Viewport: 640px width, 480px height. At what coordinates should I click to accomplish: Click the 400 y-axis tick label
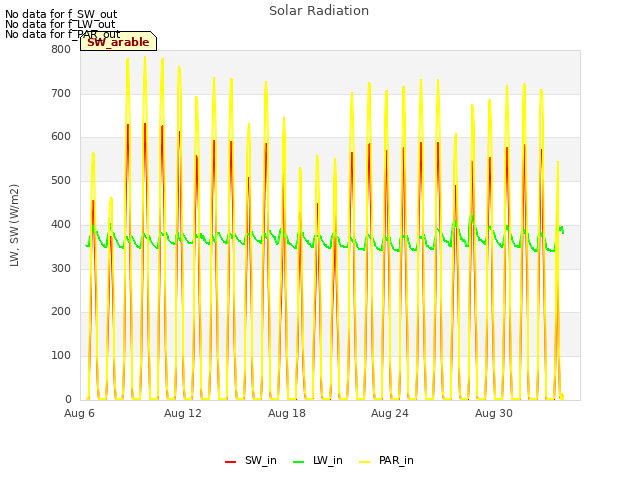click(x=61, y=224)
